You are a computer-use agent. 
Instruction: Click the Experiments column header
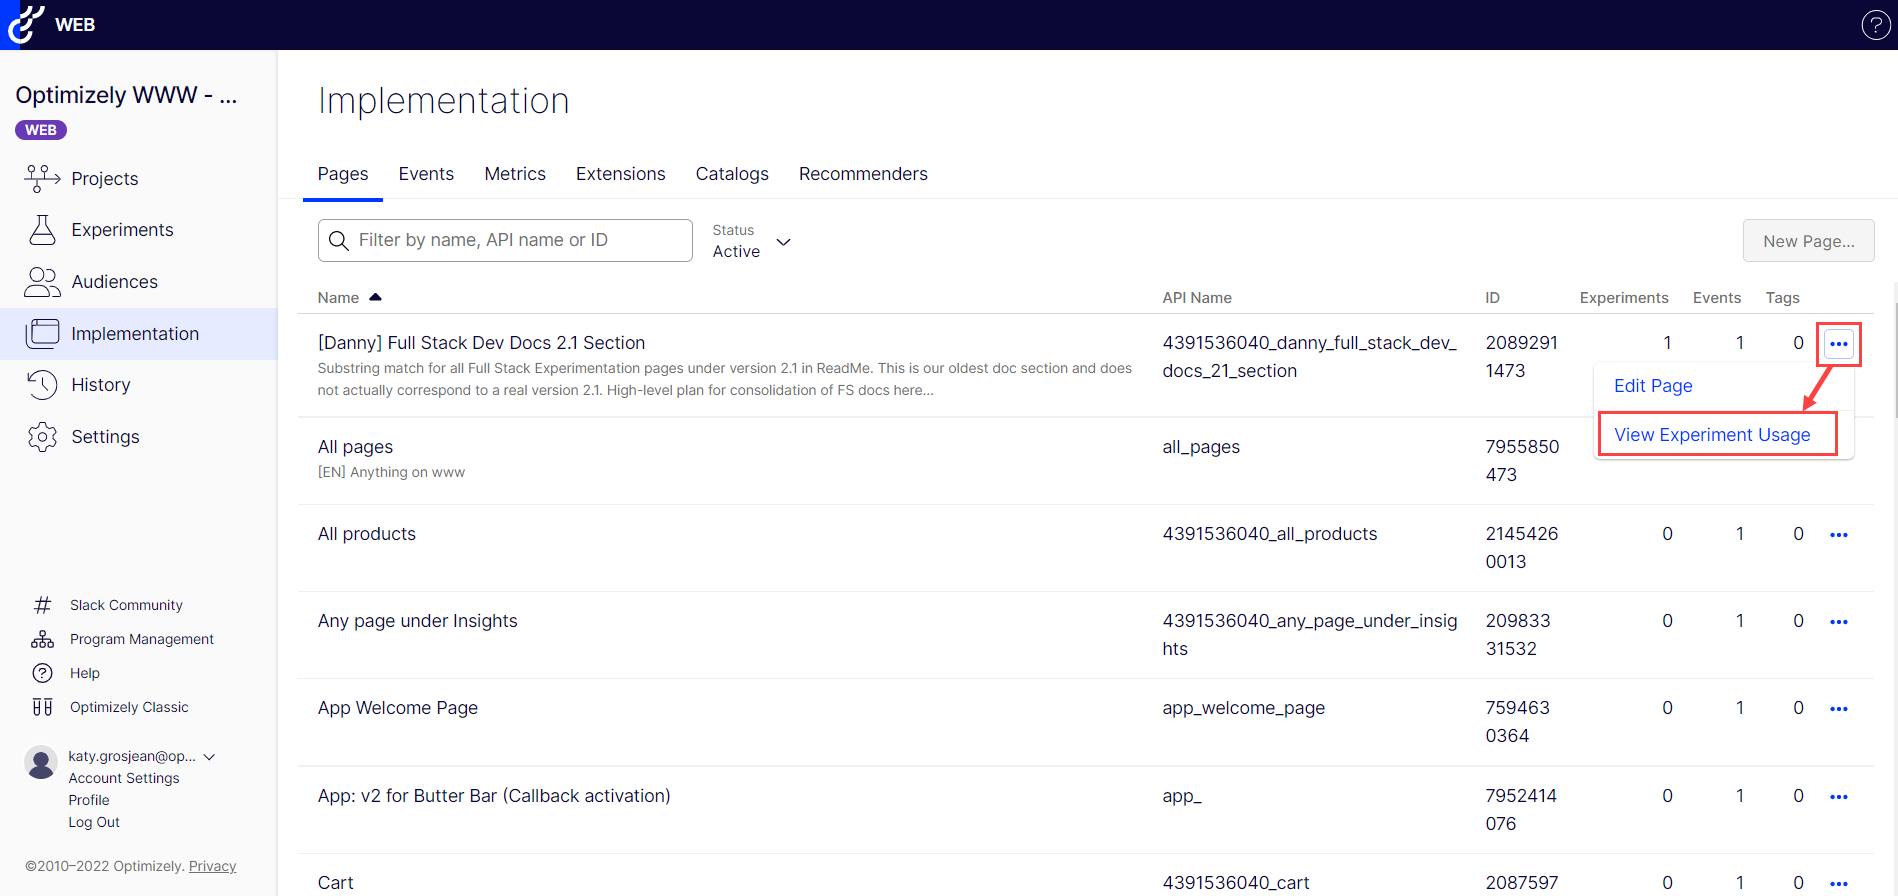coord(1624,298)
